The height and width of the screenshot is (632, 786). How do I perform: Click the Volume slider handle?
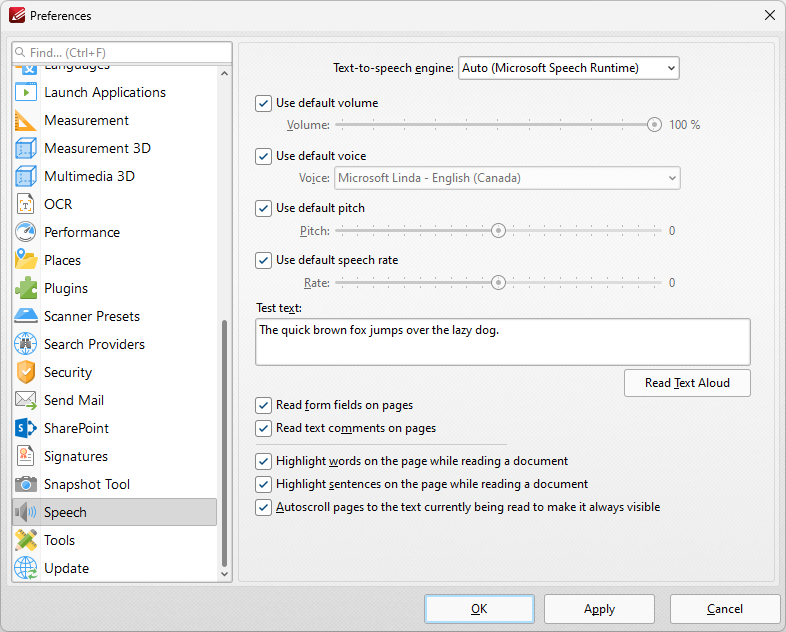click(x=654, y=125)
